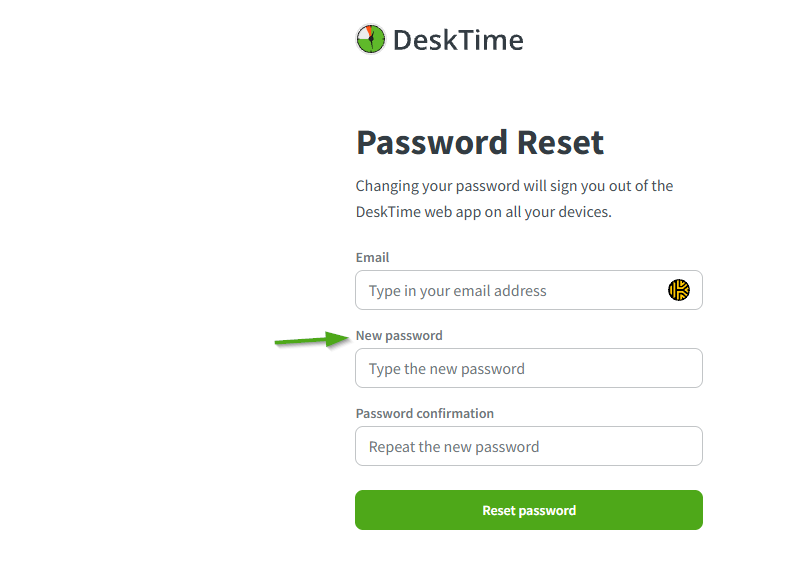Screen dimensions: 789x576
Task: Click the DeskTime wordmark text
Action: click(x=458, y=40)
